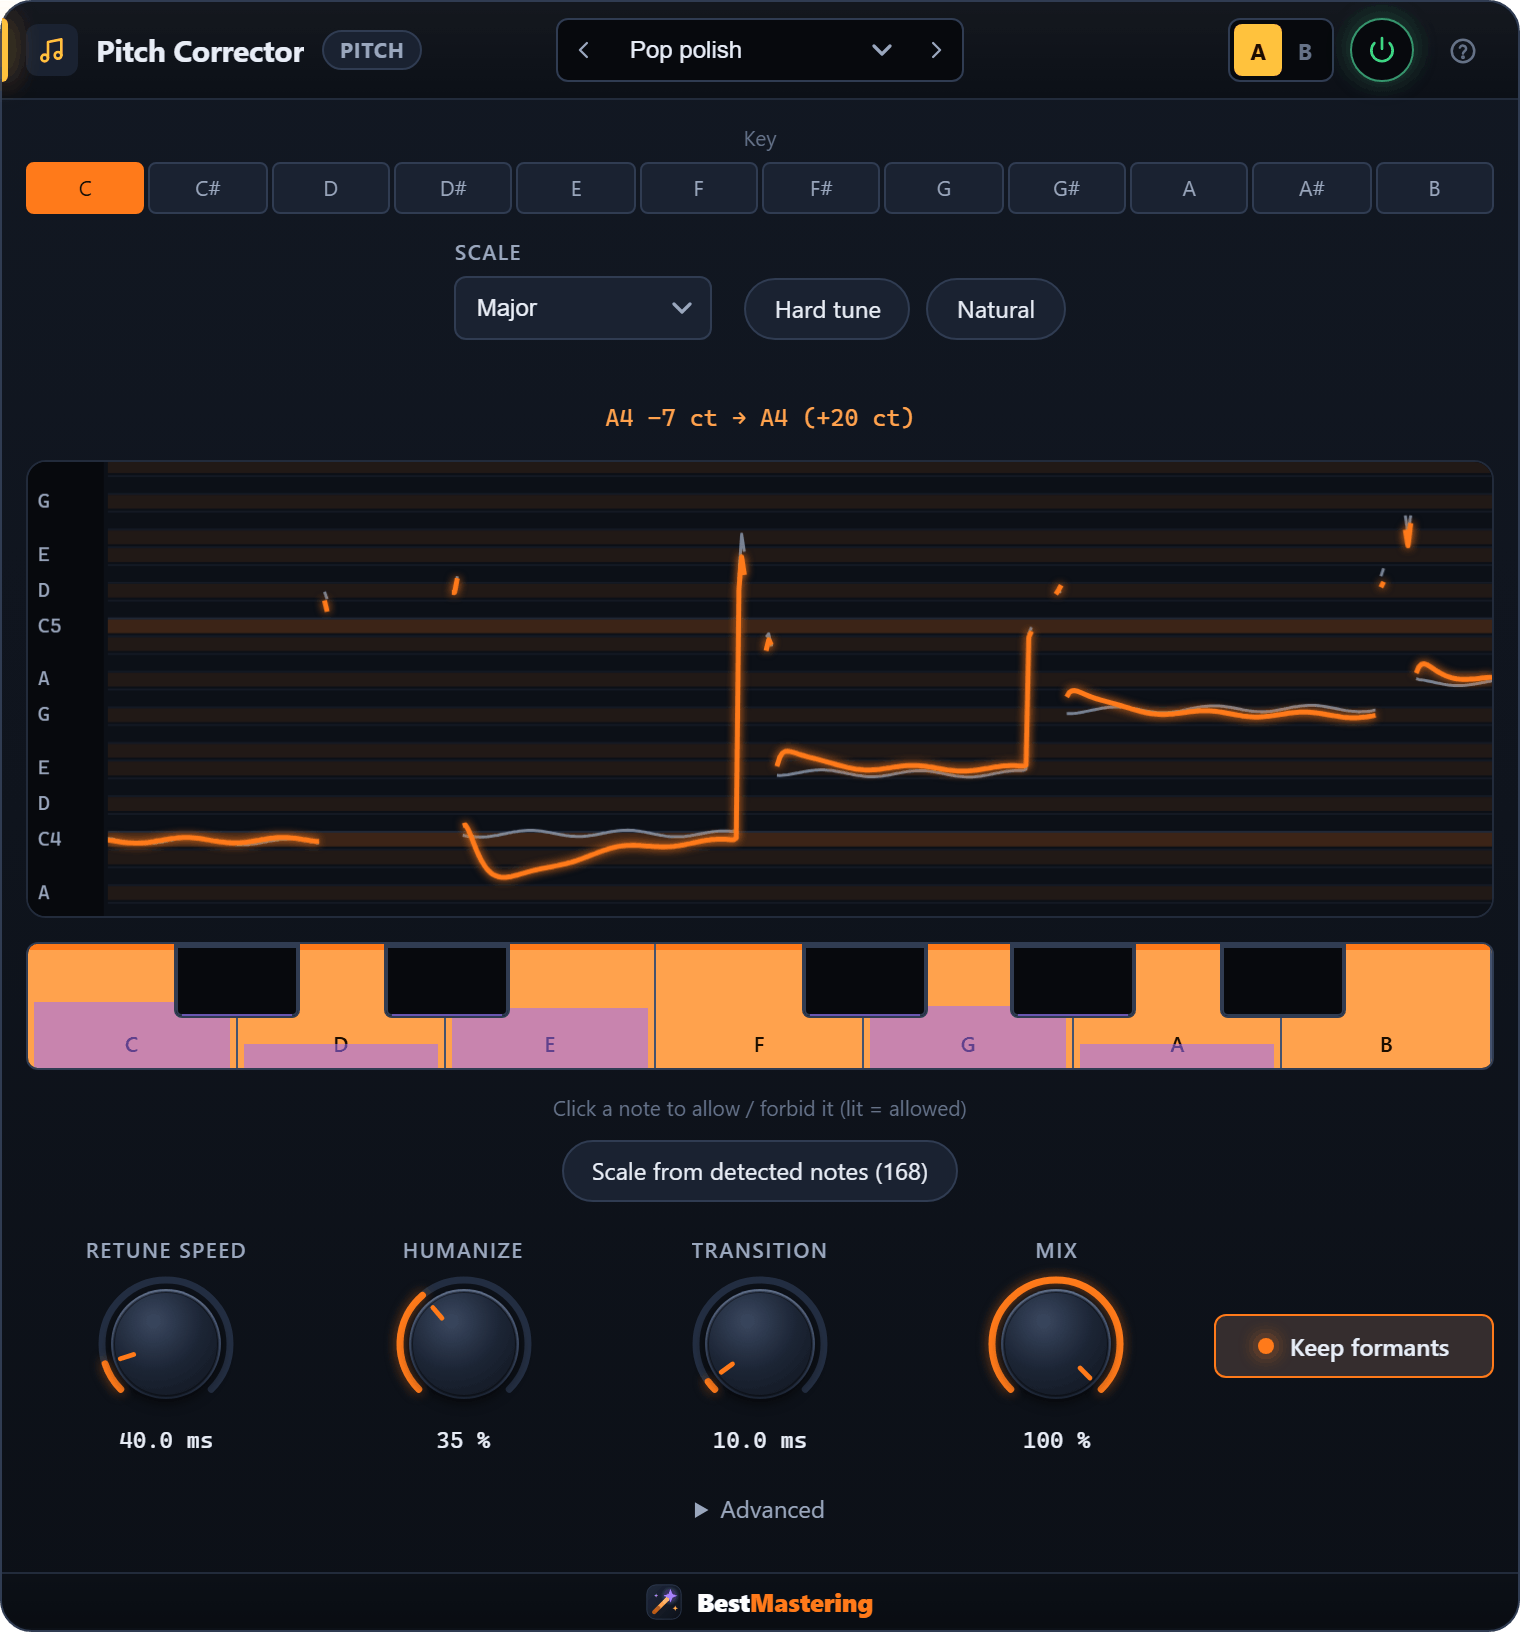Click the Retune Speed knob

(166, 1343)
